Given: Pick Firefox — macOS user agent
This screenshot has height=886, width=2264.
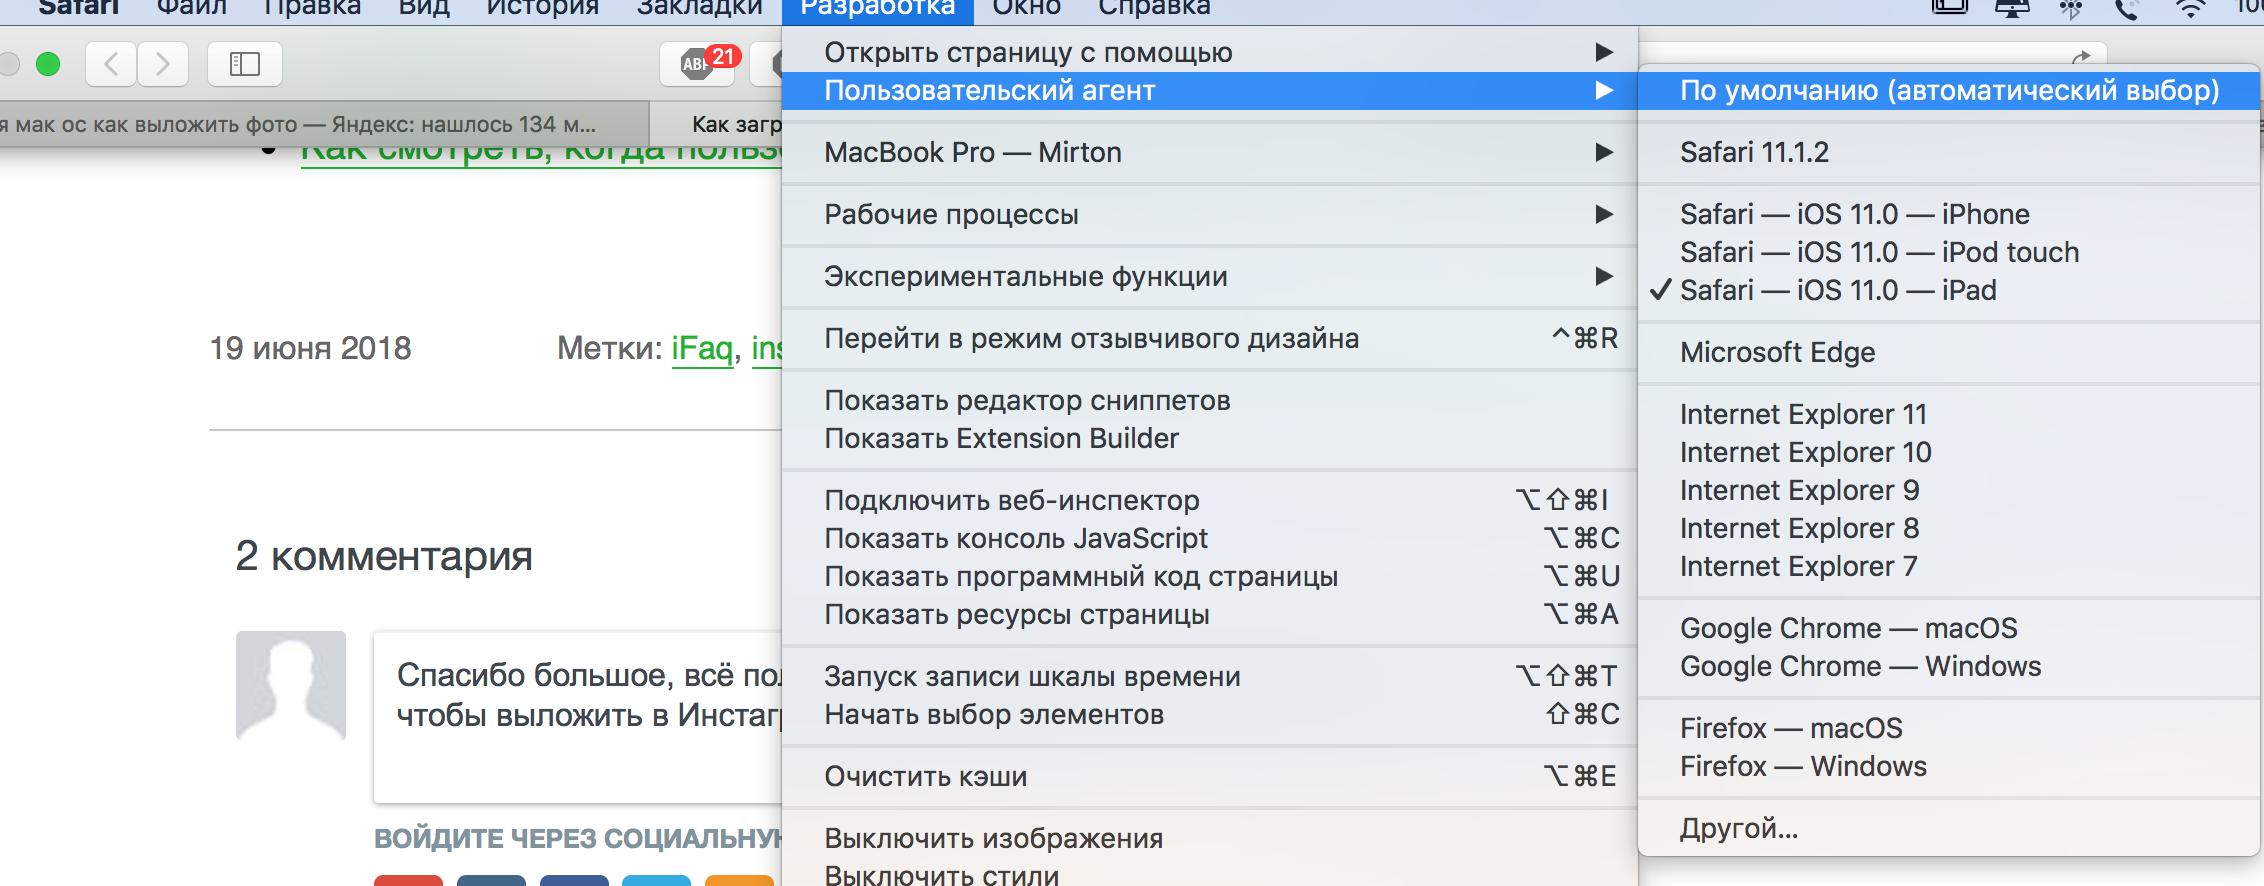Looking at the screenshot, I should (x=1948, y=728).
